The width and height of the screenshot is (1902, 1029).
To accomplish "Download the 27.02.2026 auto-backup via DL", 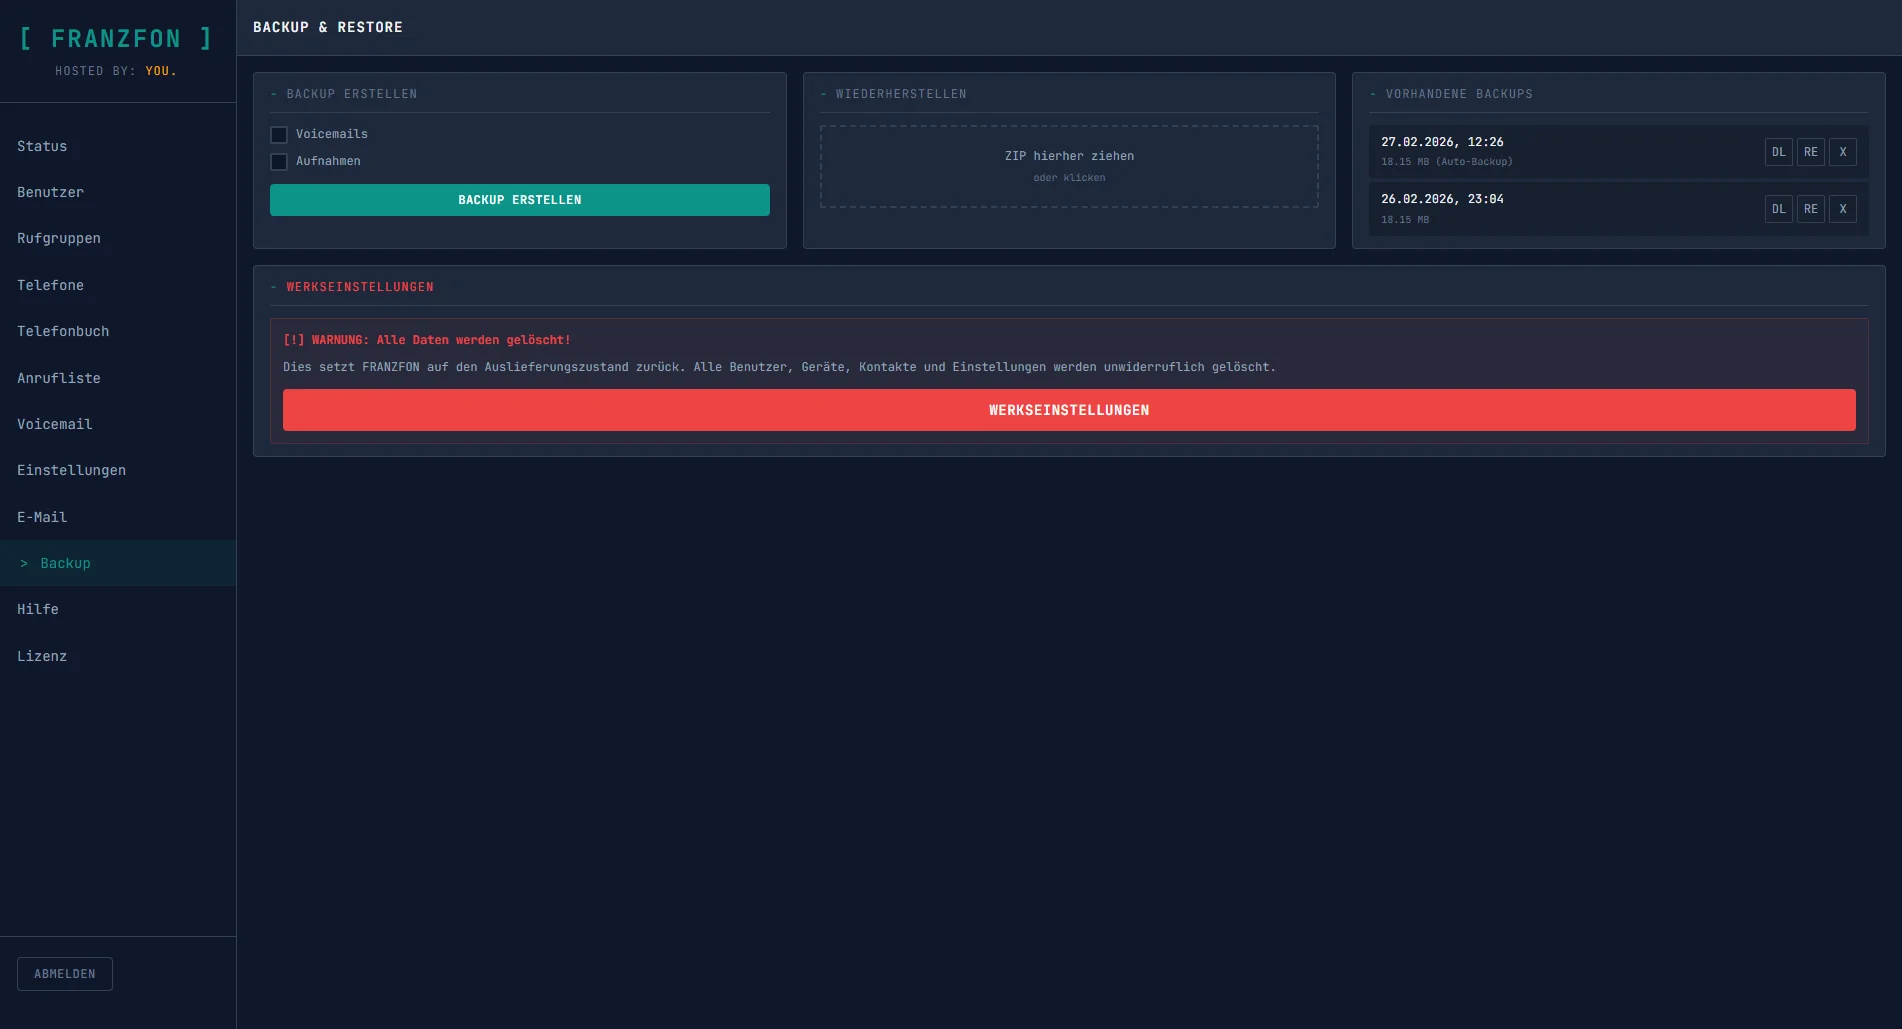I will pos(1778,152).
